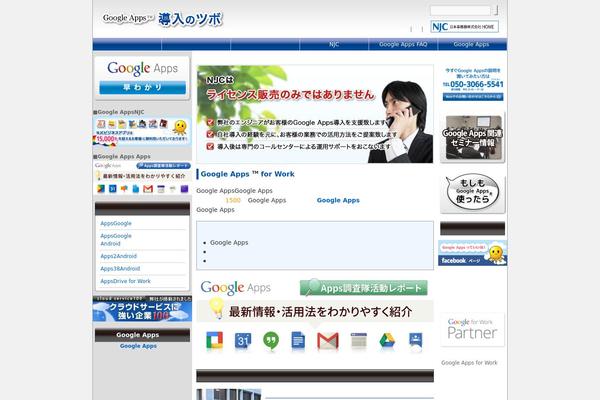This screenshot has width=600, height=400.
Task: Click the Google Calendar 31 icon
Action: tap(243, 341)
